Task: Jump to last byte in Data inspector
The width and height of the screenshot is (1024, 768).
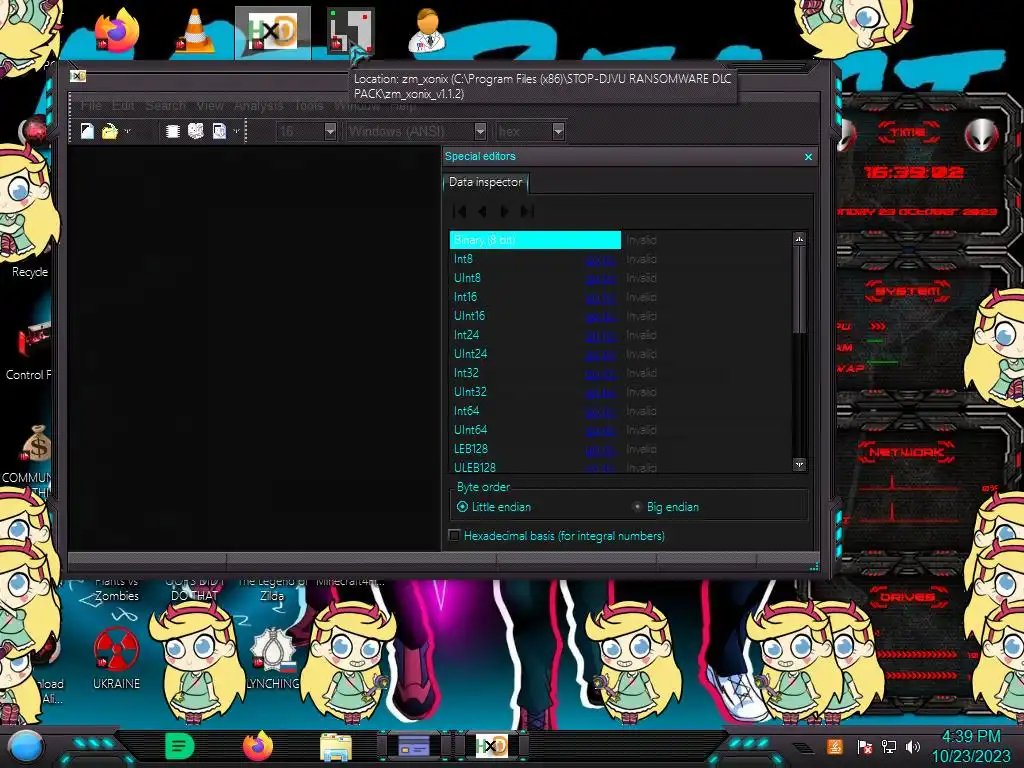Action: click(527, 211)
